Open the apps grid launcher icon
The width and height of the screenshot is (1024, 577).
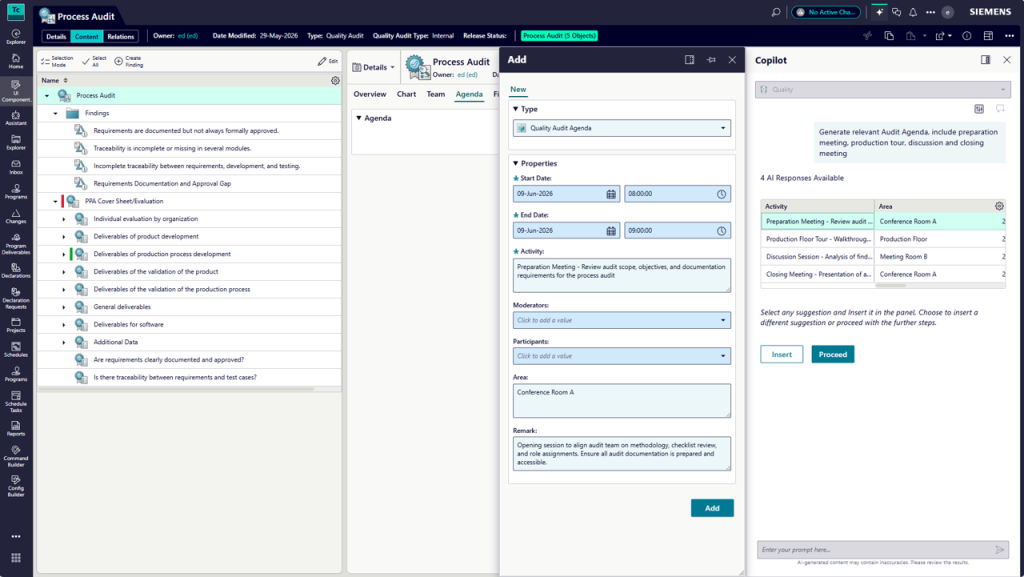(16, 557)
